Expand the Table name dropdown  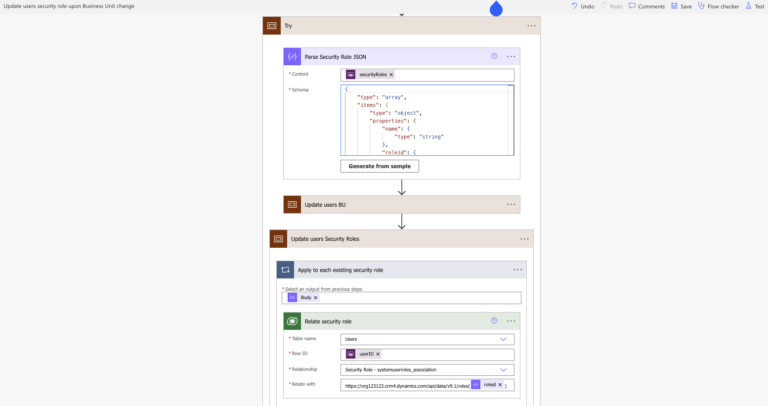point(503,339)
